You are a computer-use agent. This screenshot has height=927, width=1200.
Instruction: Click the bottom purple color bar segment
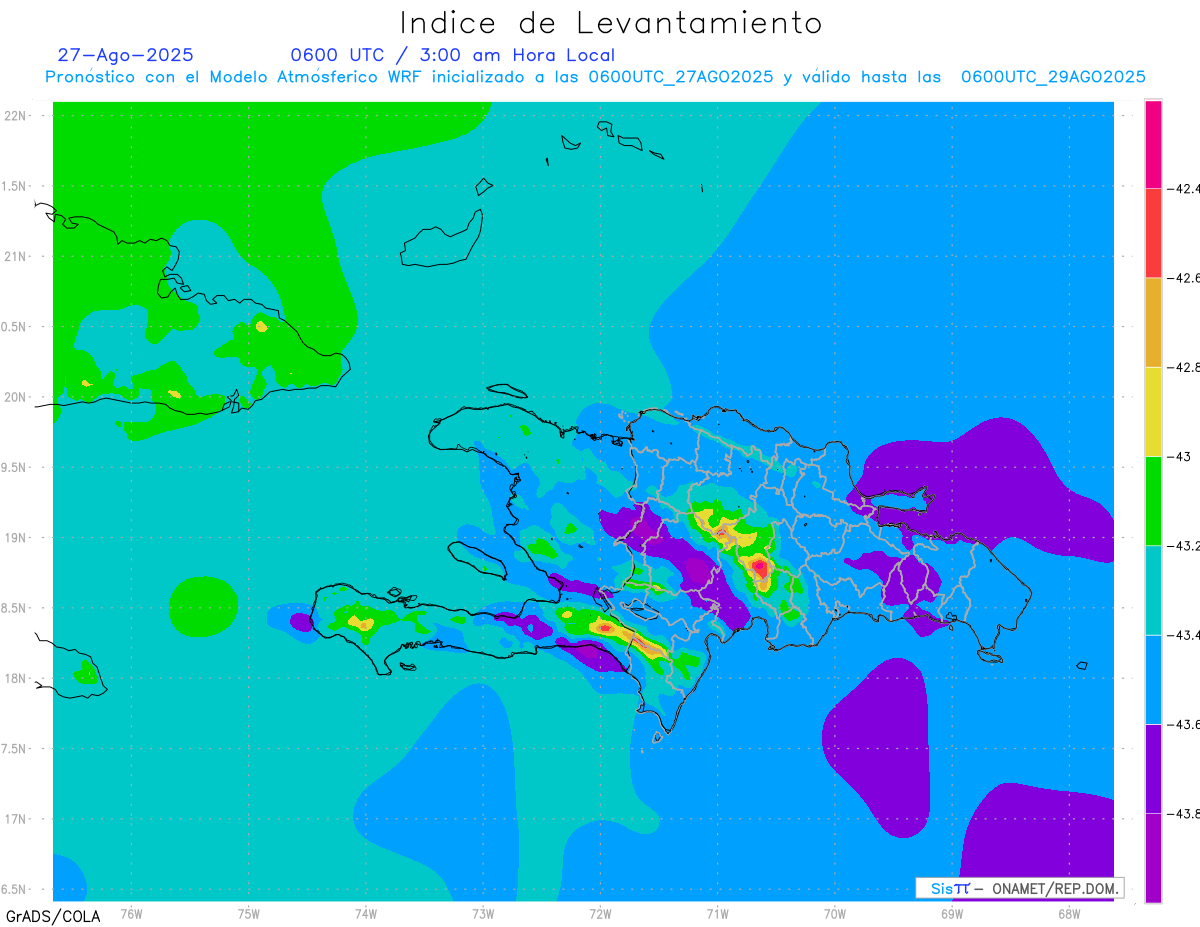pyautogui.click(x=1153, y=857)
